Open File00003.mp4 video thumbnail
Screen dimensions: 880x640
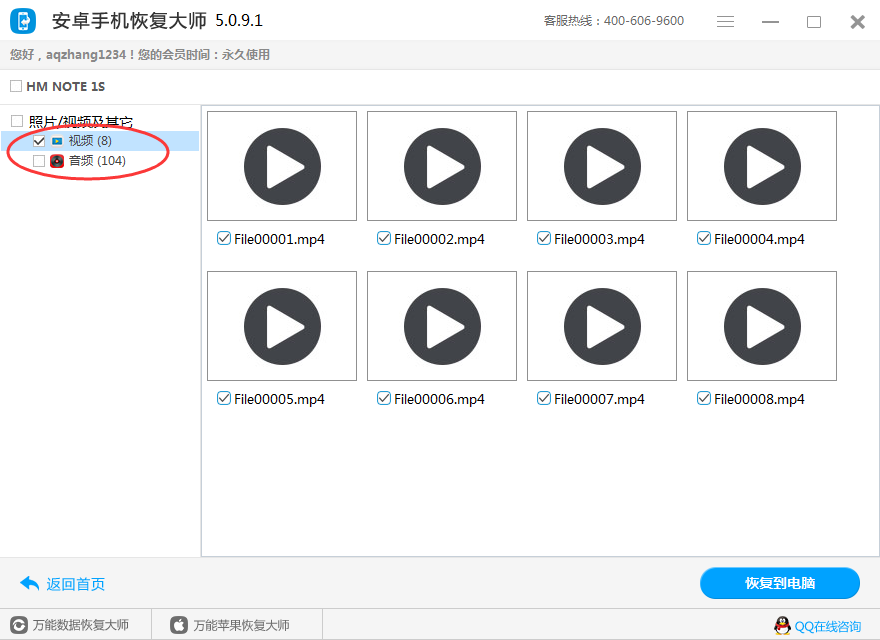(x=602, y=166)
